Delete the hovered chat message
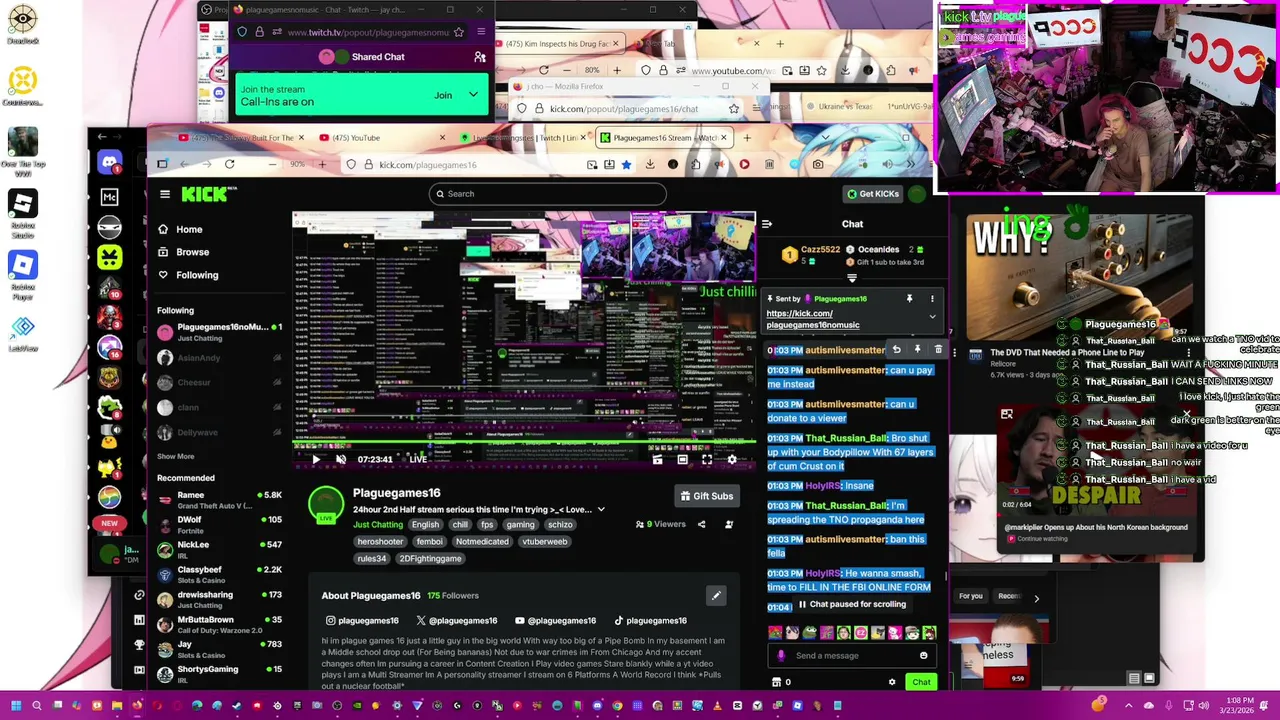 (938, 349)
